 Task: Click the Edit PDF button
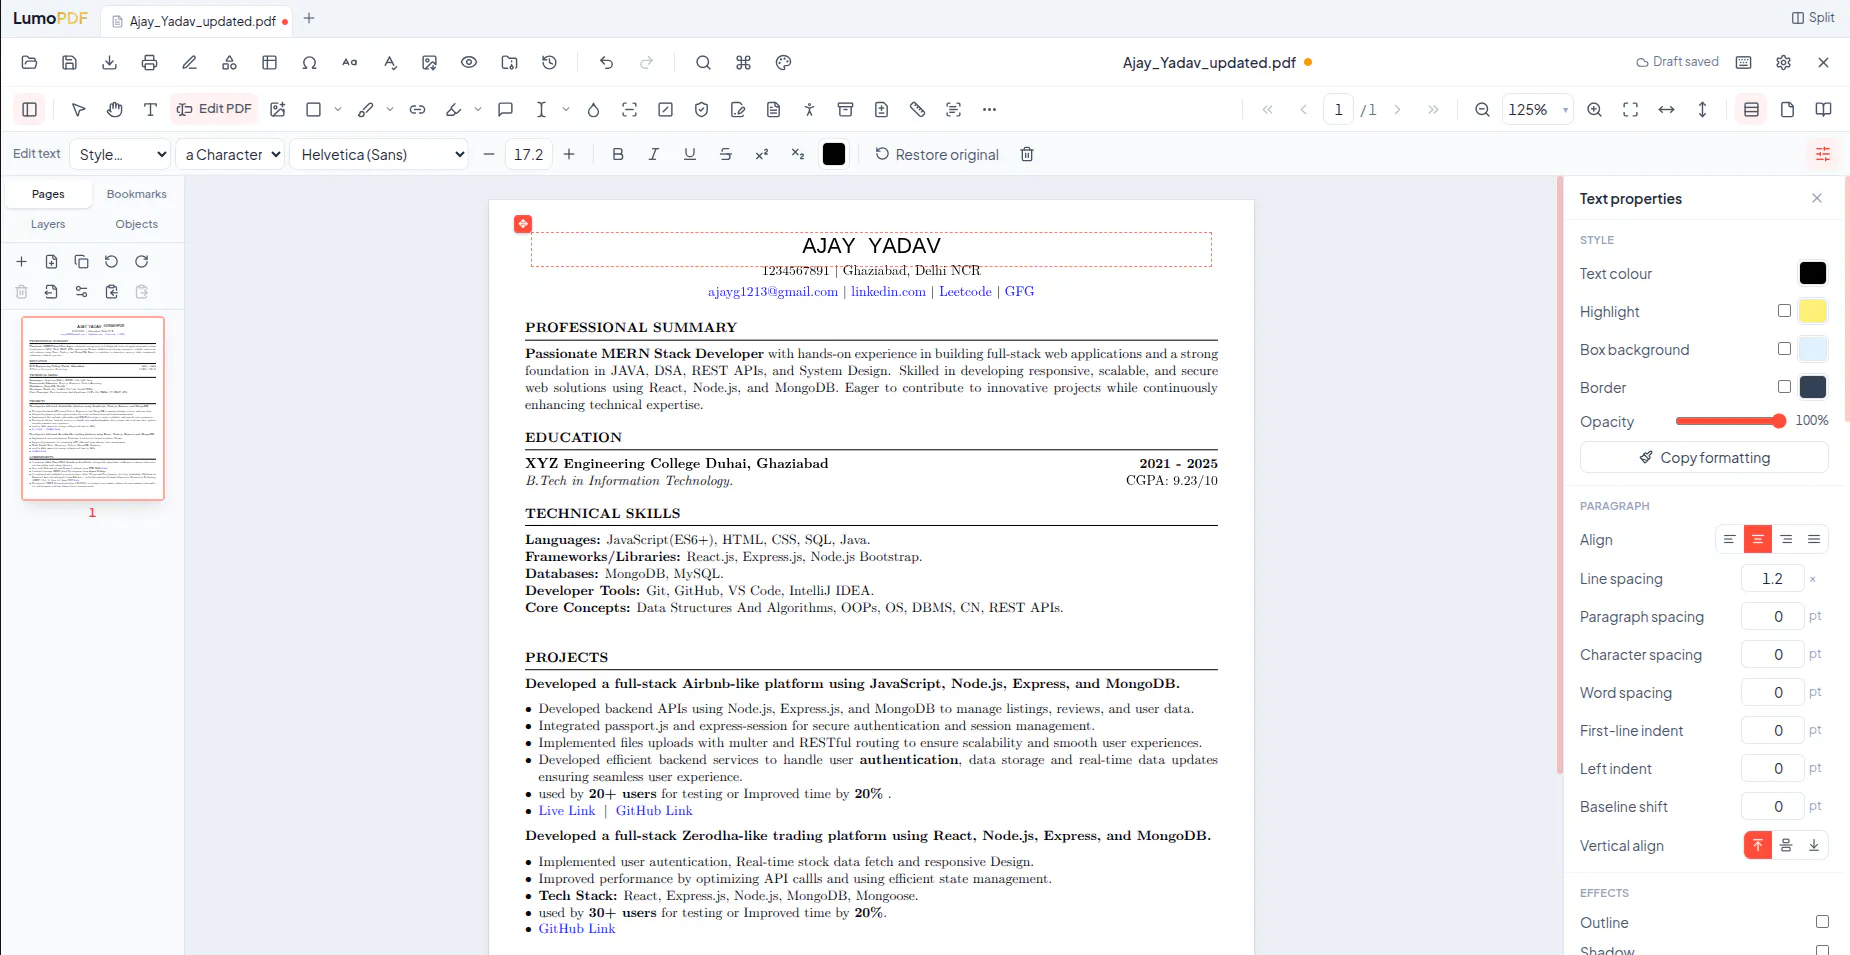[x=214, y=109]
